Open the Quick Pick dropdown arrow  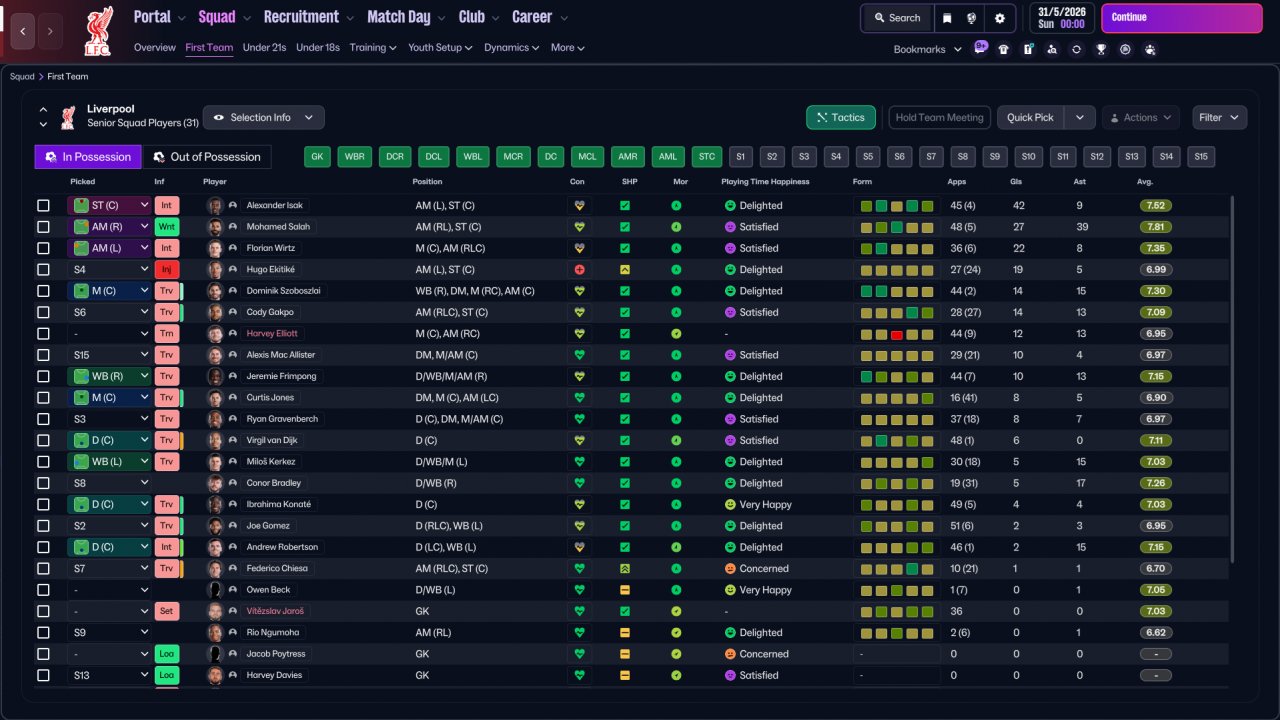(x=1080, y=118)
